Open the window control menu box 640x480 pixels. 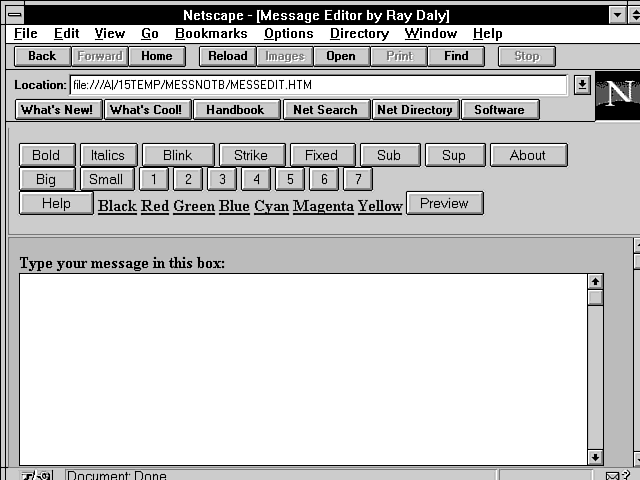click(11, 15)
